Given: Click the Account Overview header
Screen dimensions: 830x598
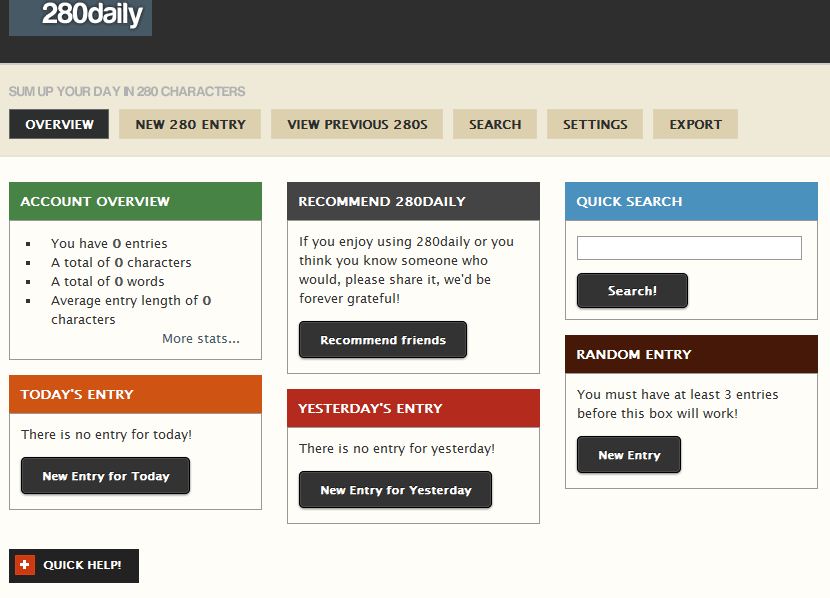Looking at the screenshot, I should (136, 202).
